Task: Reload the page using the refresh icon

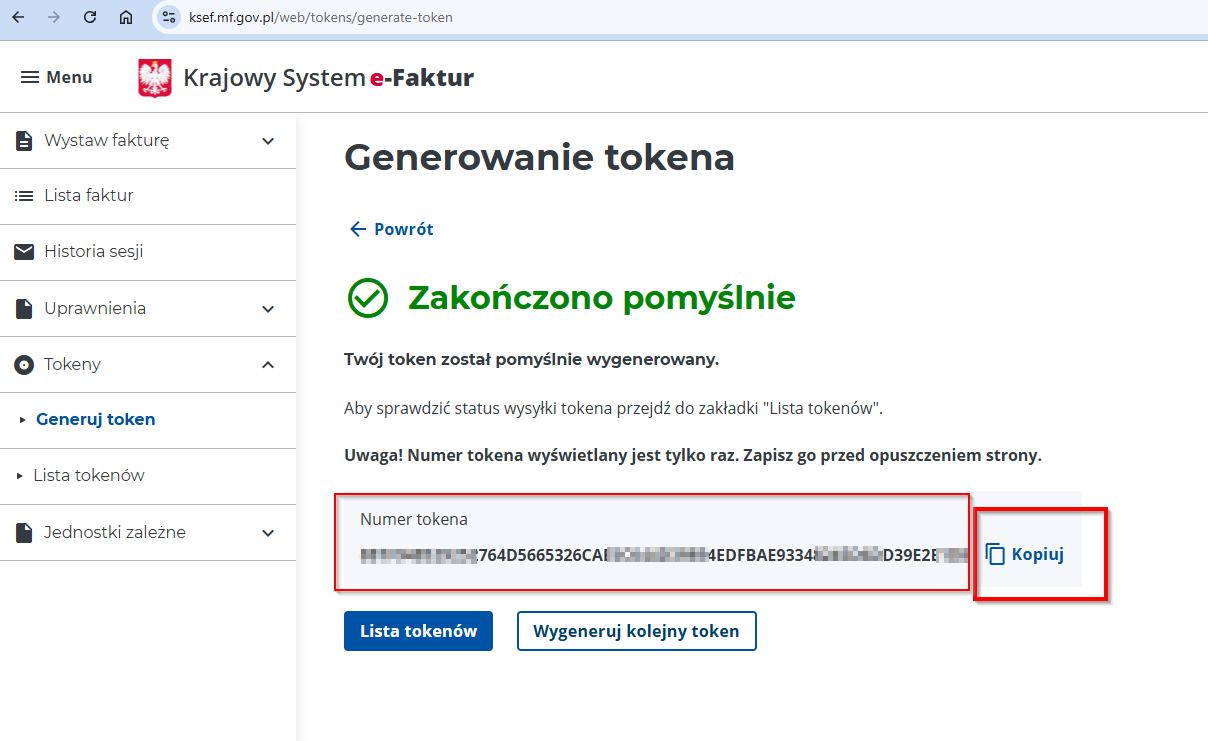Action: [90, 17]
